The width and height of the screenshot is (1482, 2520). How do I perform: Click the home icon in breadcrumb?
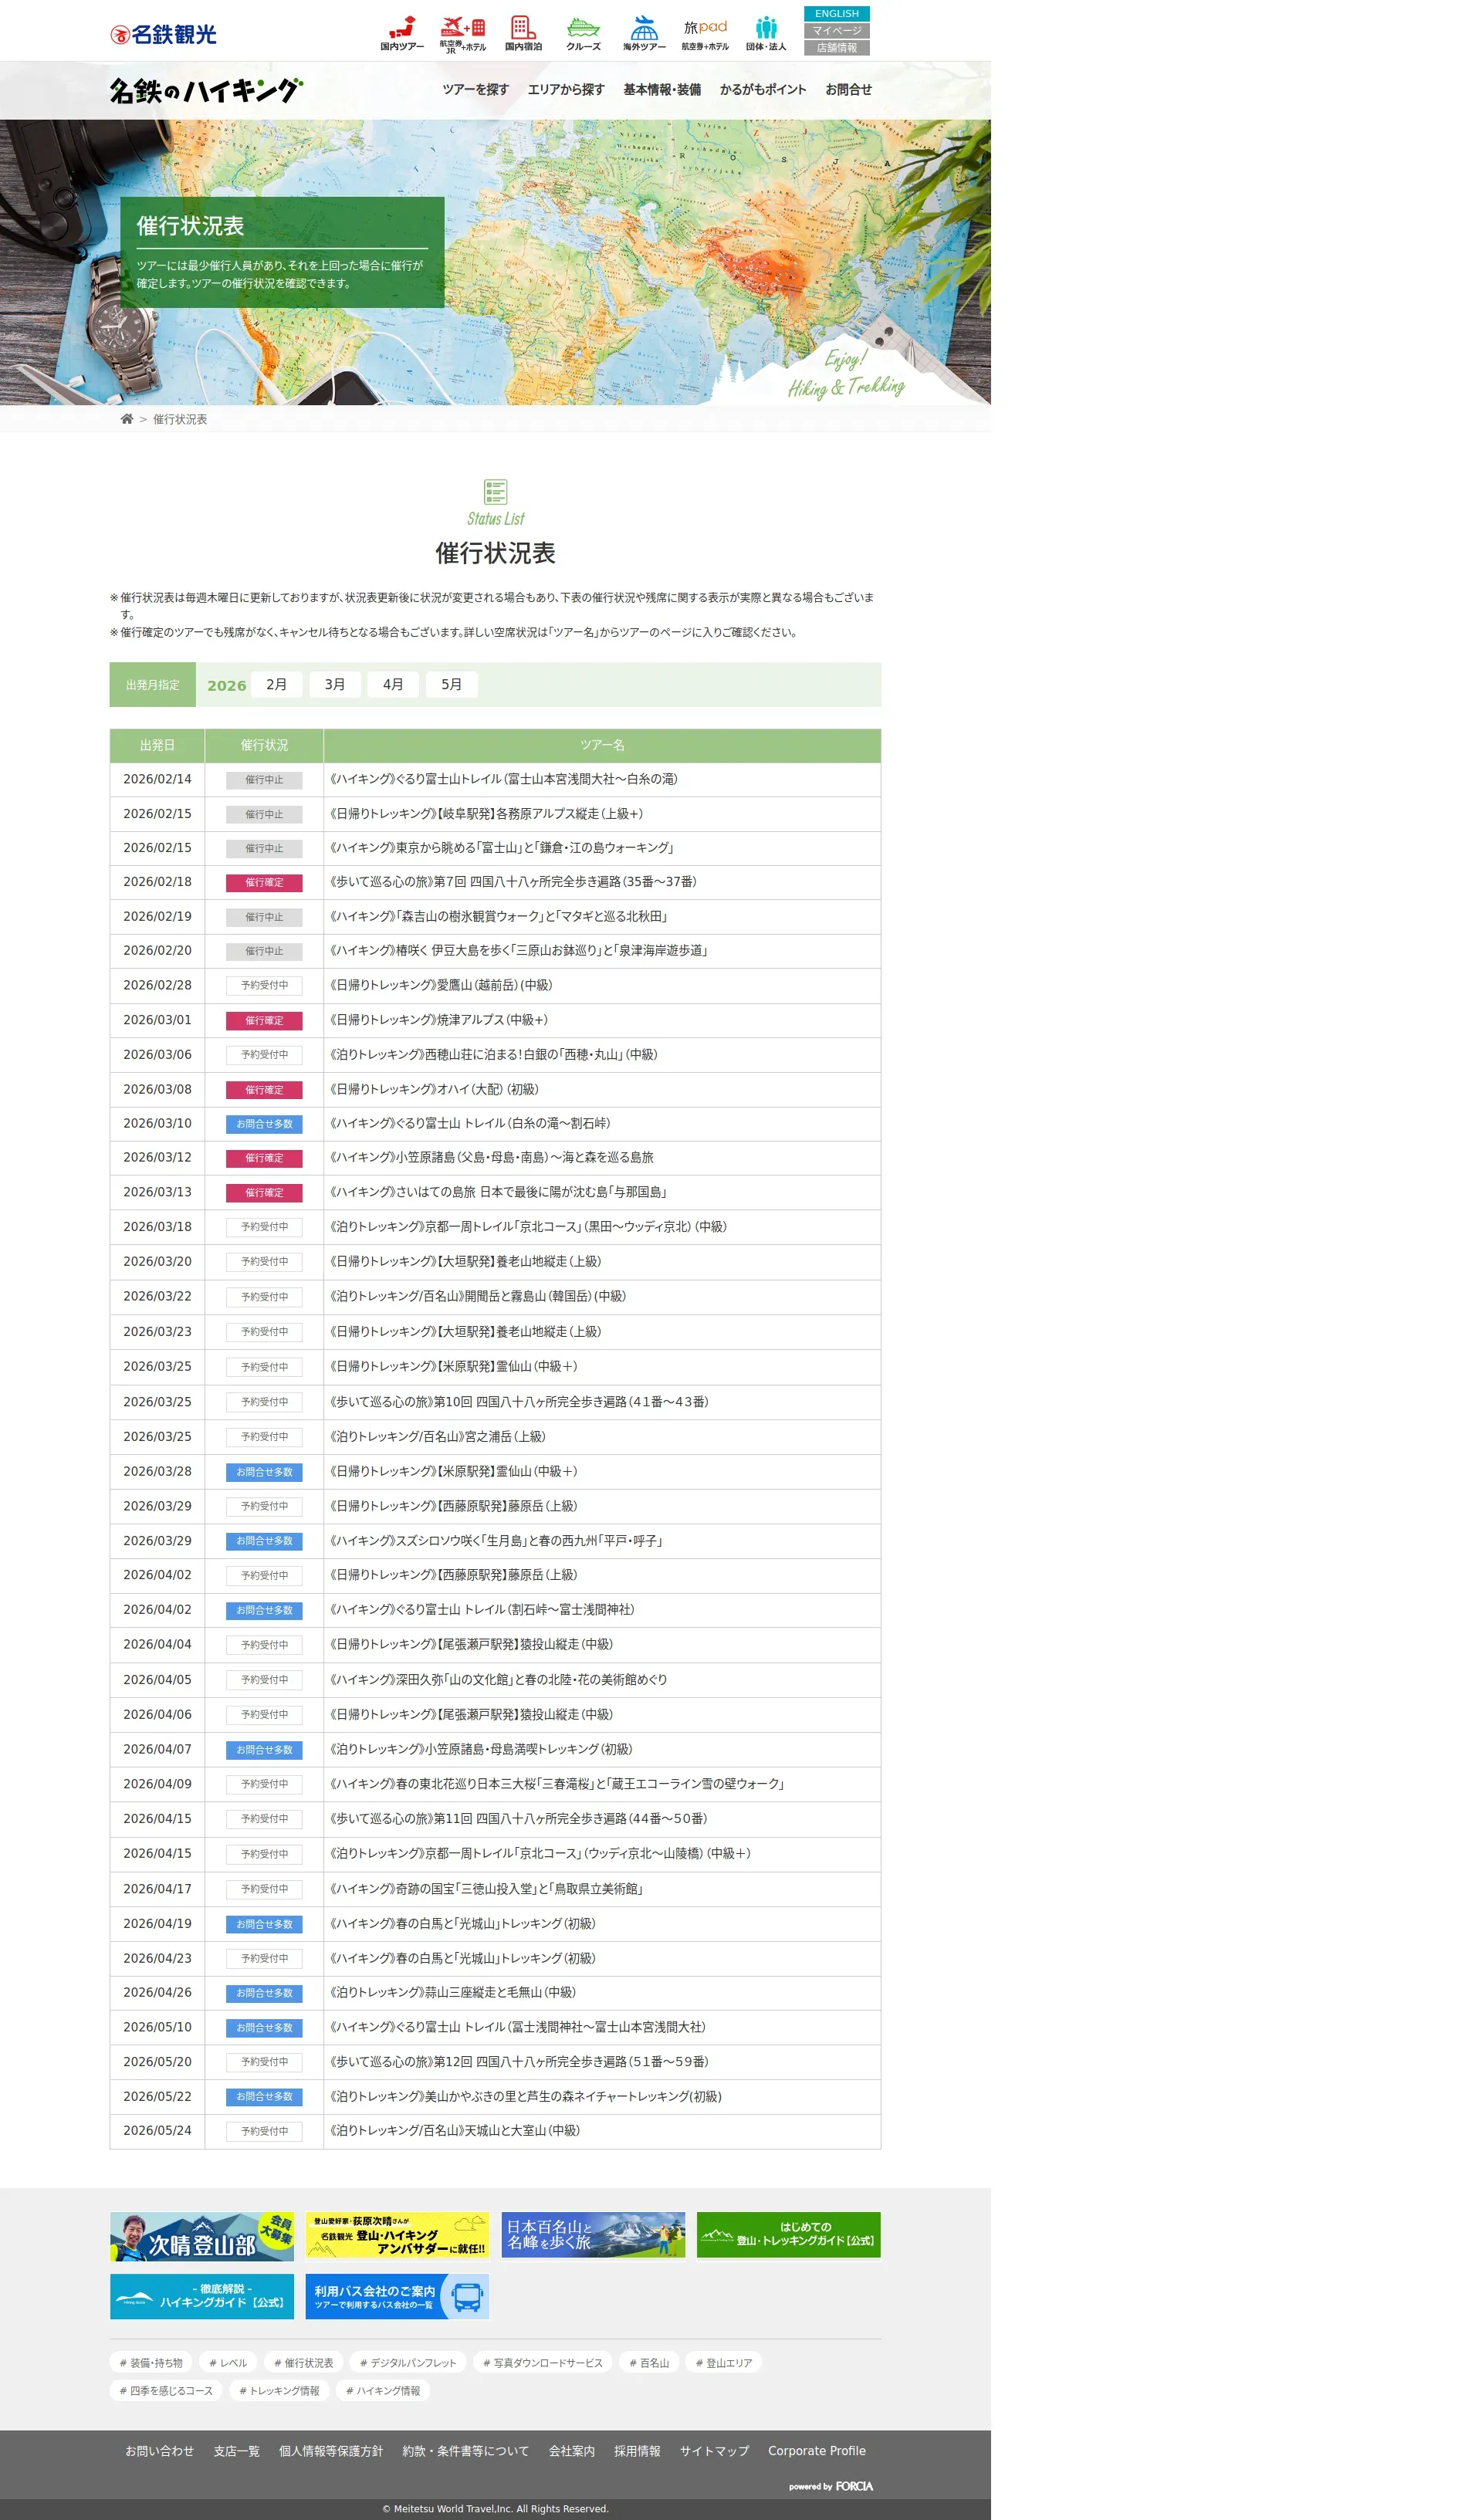click(x=127, y=419)
